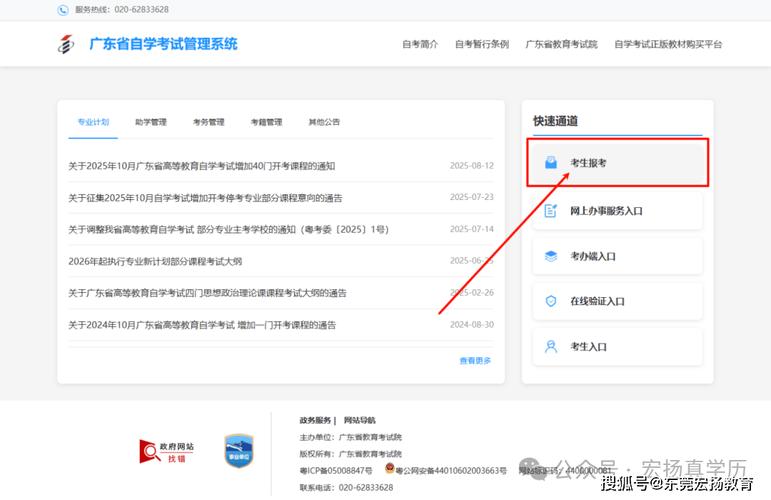The image size is (771, 500).
Task: Click date 2024-08-30 in notice list
Action: (472, 324)
